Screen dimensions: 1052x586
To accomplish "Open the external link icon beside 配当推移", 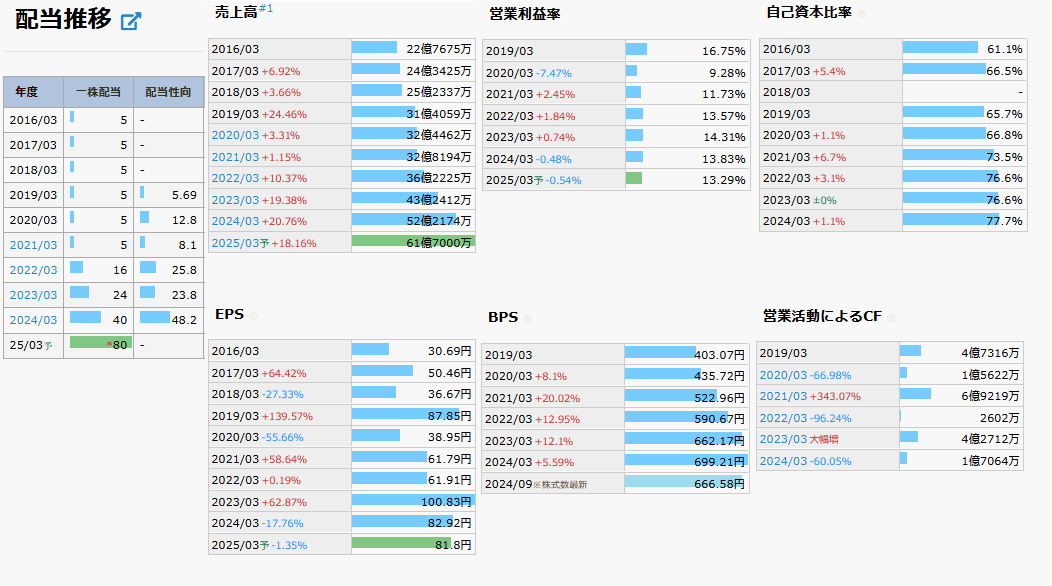I will click(130, 21).
